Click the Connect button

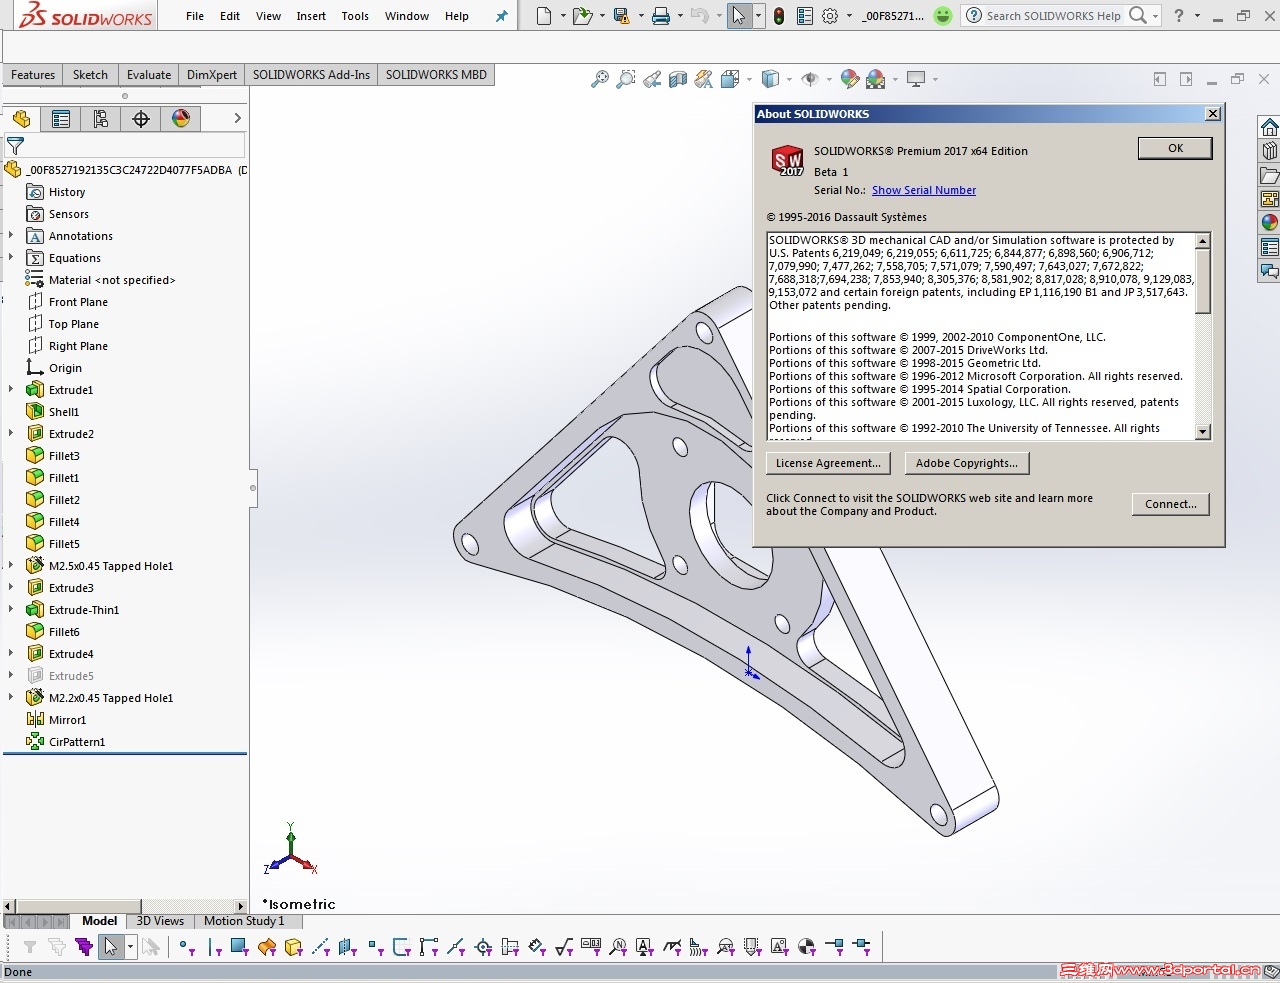click(1170, 504)
